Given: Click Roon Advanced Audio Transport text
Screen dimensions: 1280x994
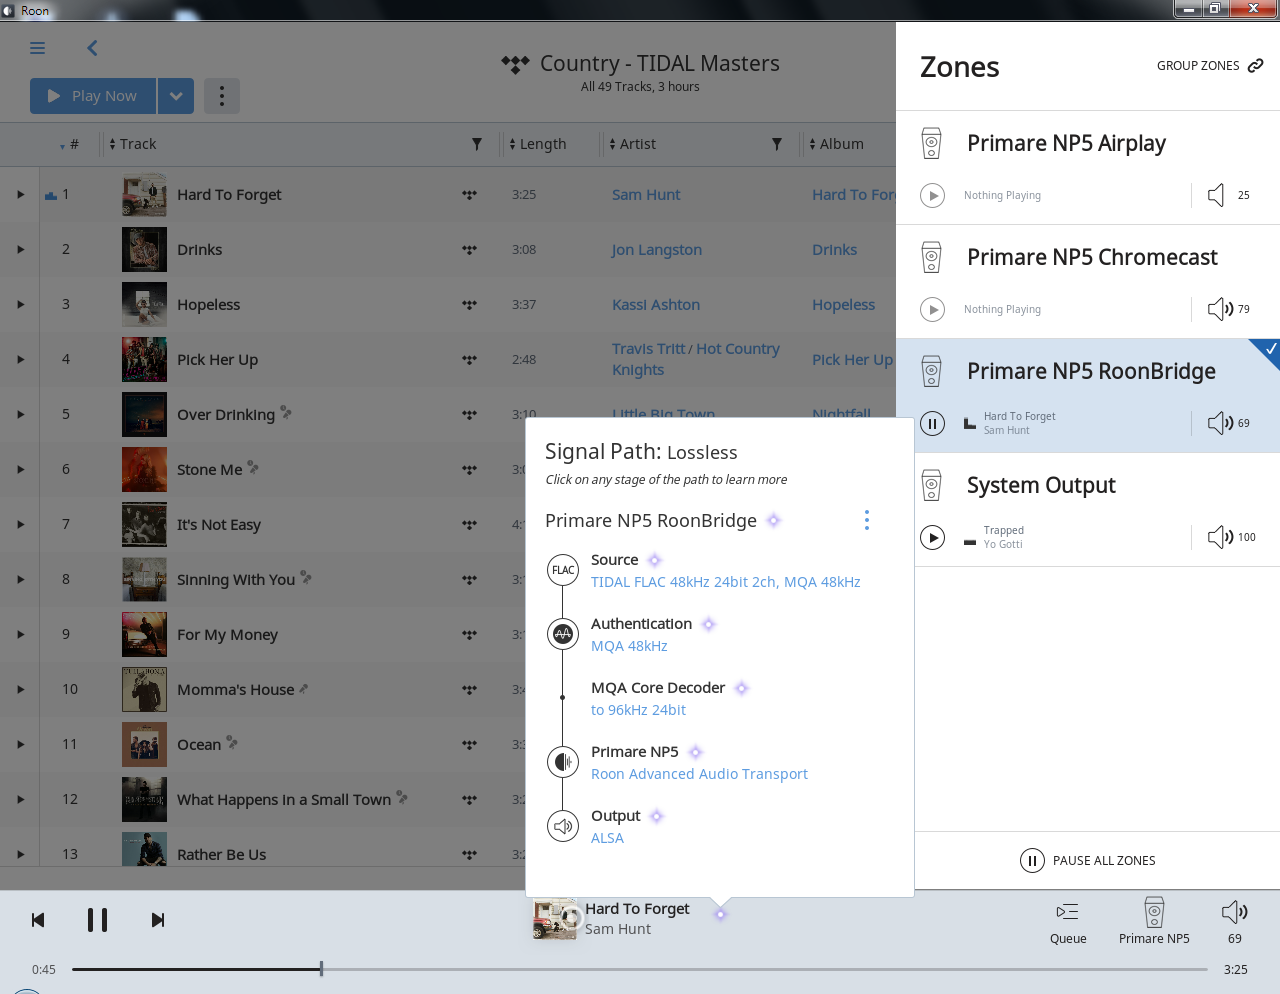Looking at the screenshot, I should point(699,774).
